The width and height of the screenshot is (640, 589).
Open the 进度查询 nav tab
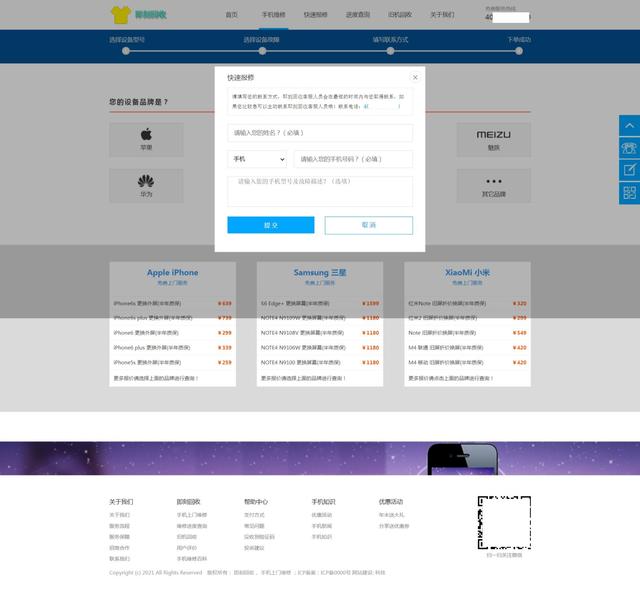point(358,15)
